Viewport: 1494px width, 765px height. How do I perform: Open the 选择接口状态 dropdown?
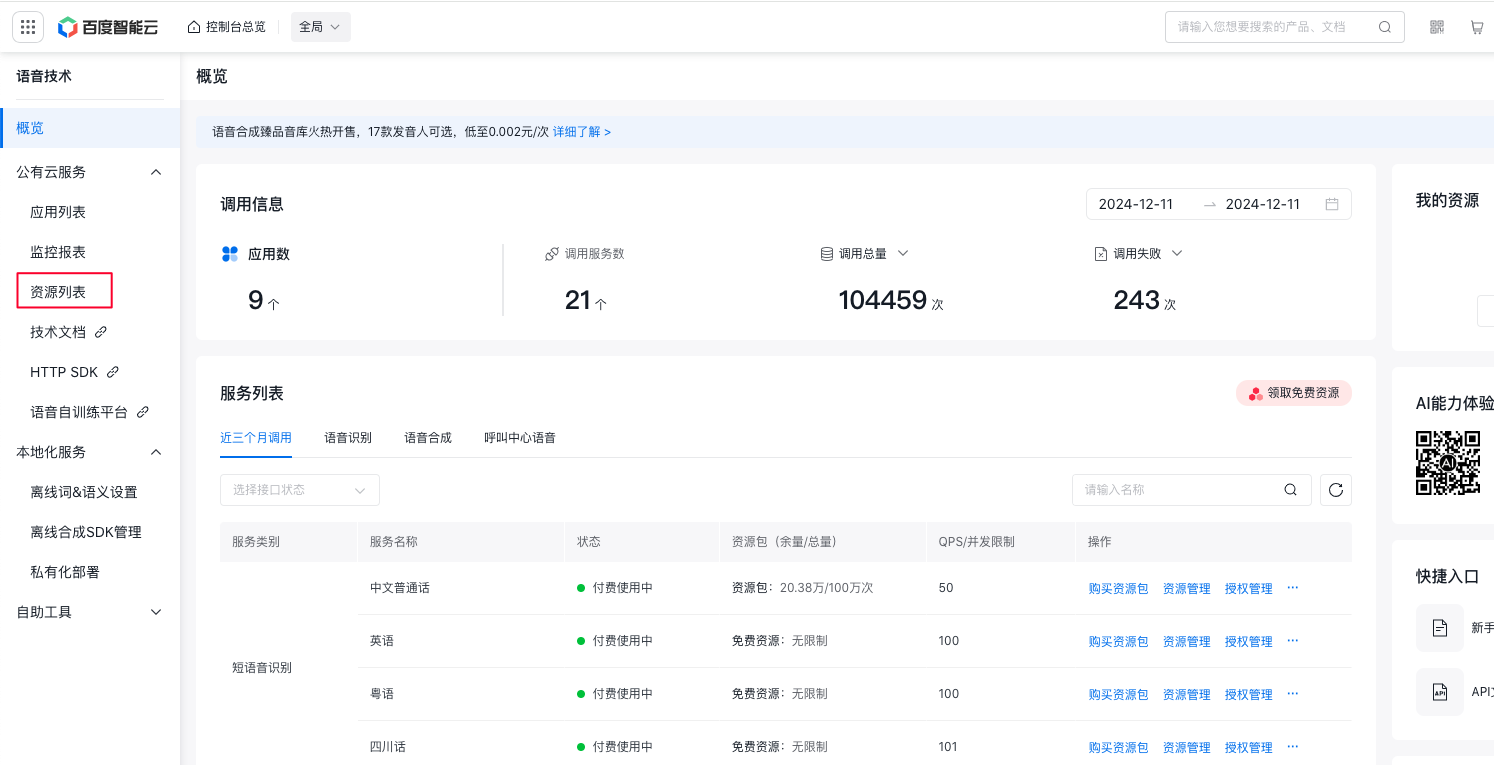(300, 490)
